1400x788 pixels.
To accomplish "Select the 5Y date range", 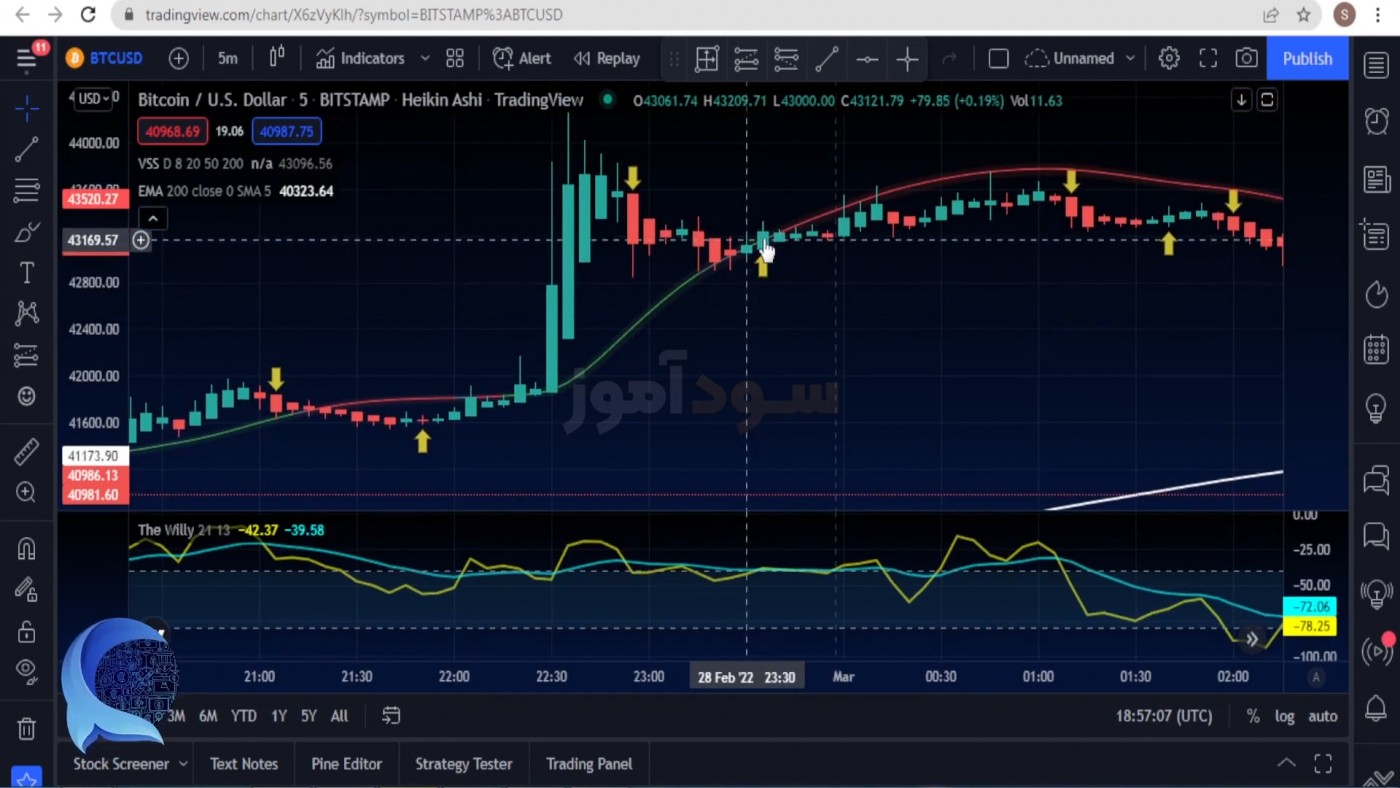I will tap(309, 716).
